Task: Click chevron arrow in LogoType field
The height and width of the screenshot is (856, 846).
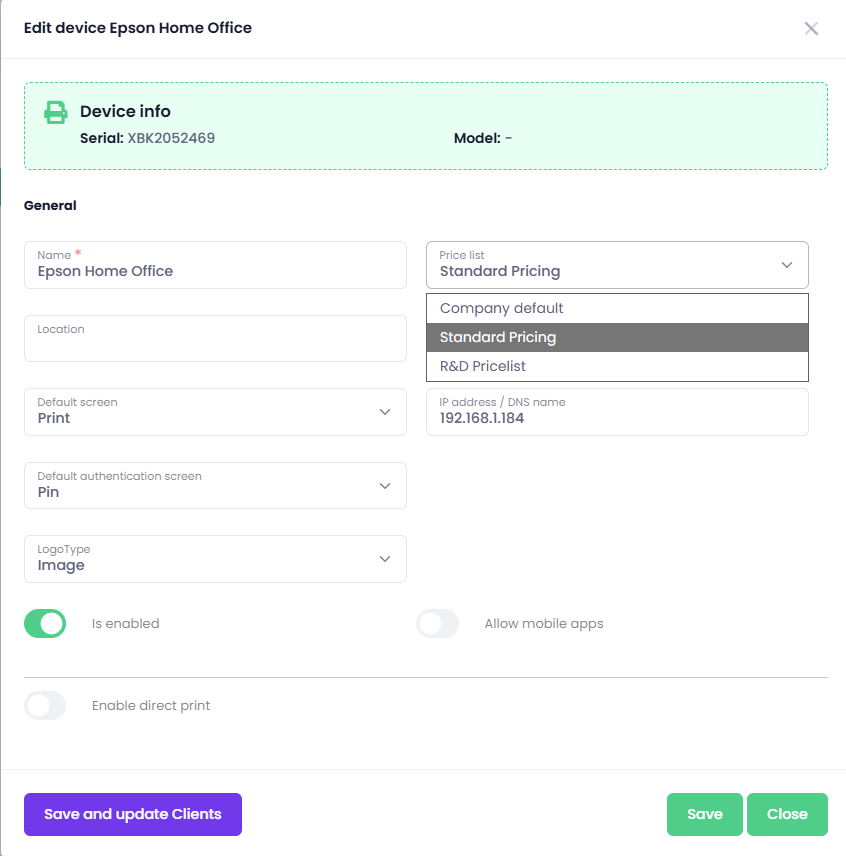Action: pos(385,559)
